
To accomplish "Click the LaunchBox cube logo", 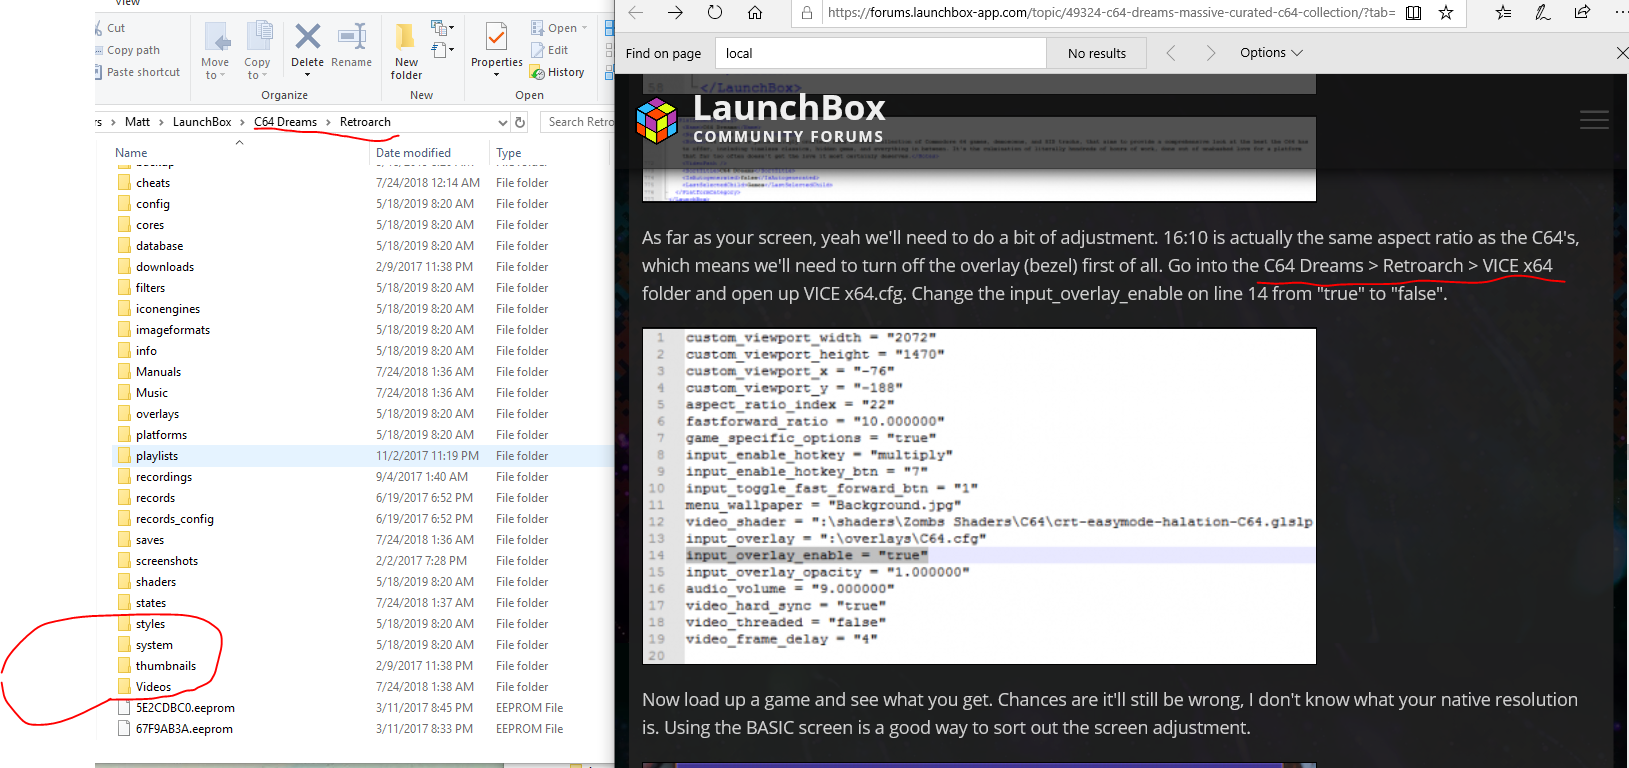I will 657,121.
